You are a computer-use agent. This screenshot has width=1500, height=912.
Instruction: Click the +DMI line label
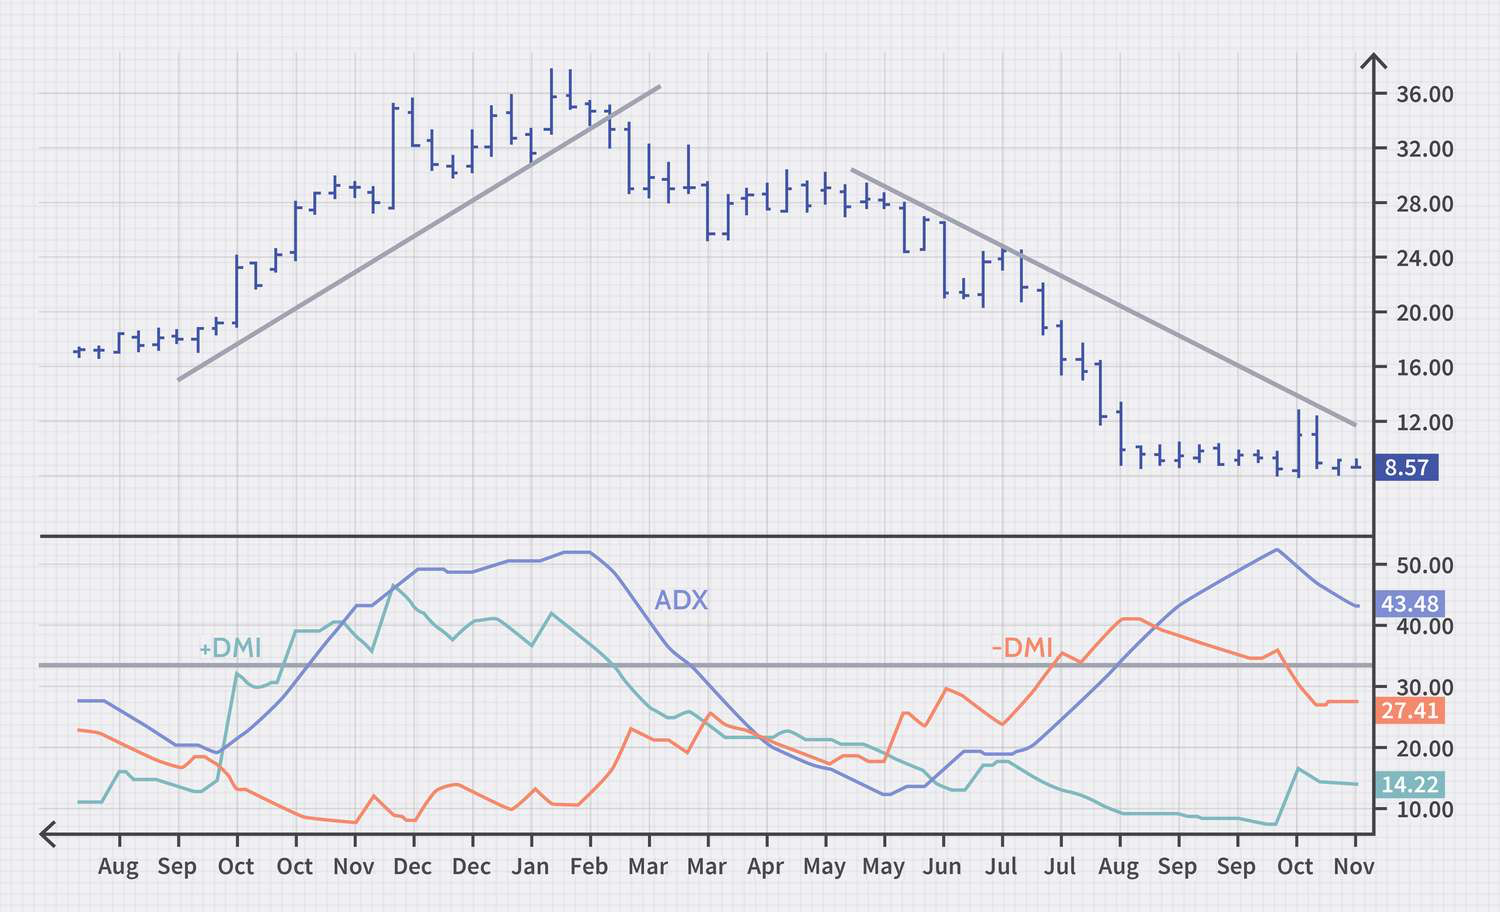tap(230, 648)
